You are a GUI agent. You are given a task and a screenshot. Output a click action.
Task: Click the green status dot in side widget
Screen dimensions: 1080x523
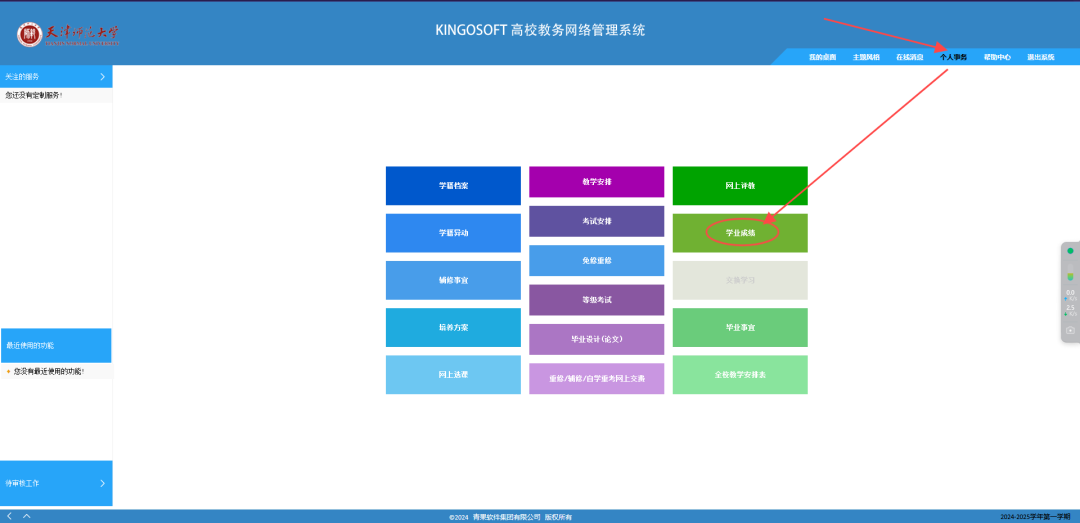[1070, 251]
